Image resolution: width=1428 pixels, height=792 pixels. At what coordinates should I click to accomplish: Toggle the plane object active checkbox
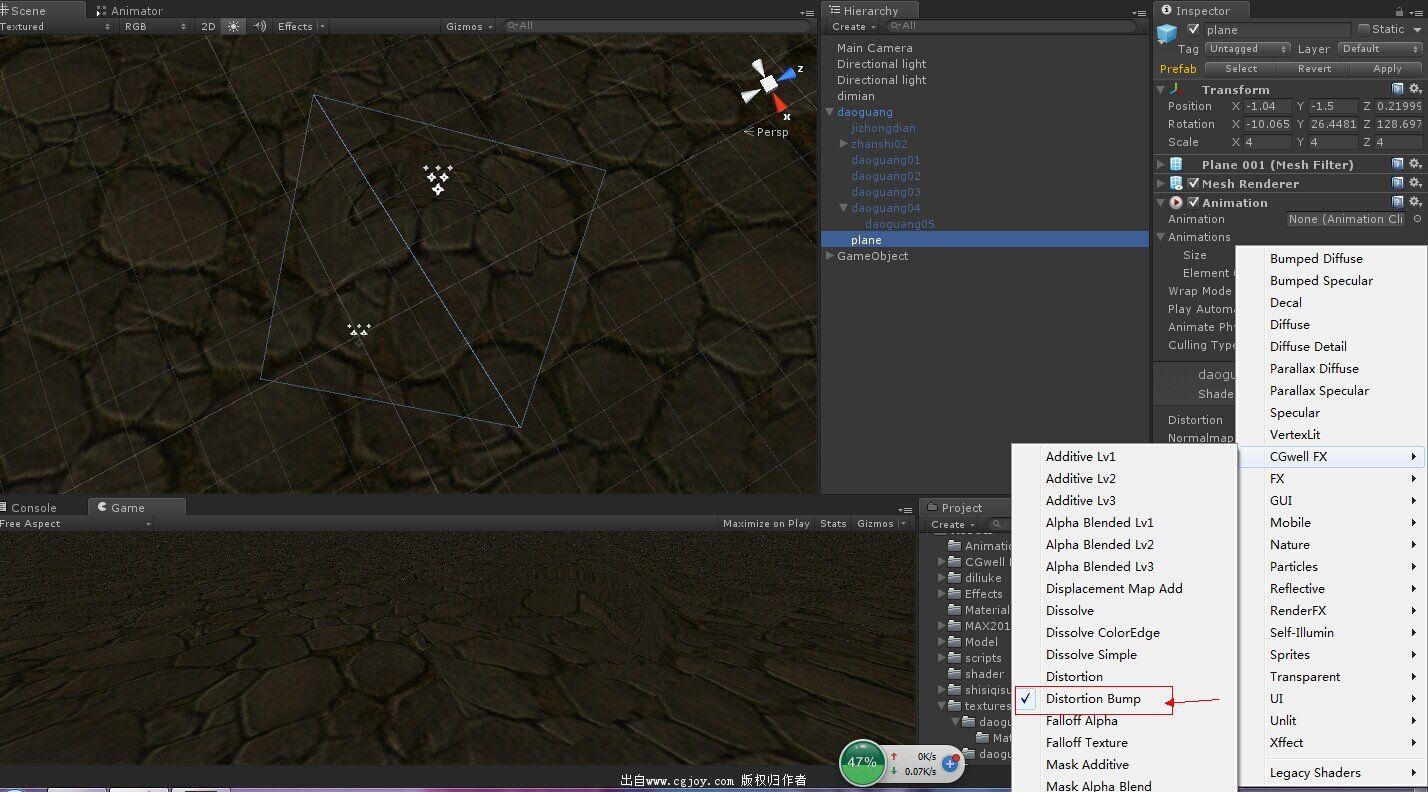click(x=1193, y=29)
